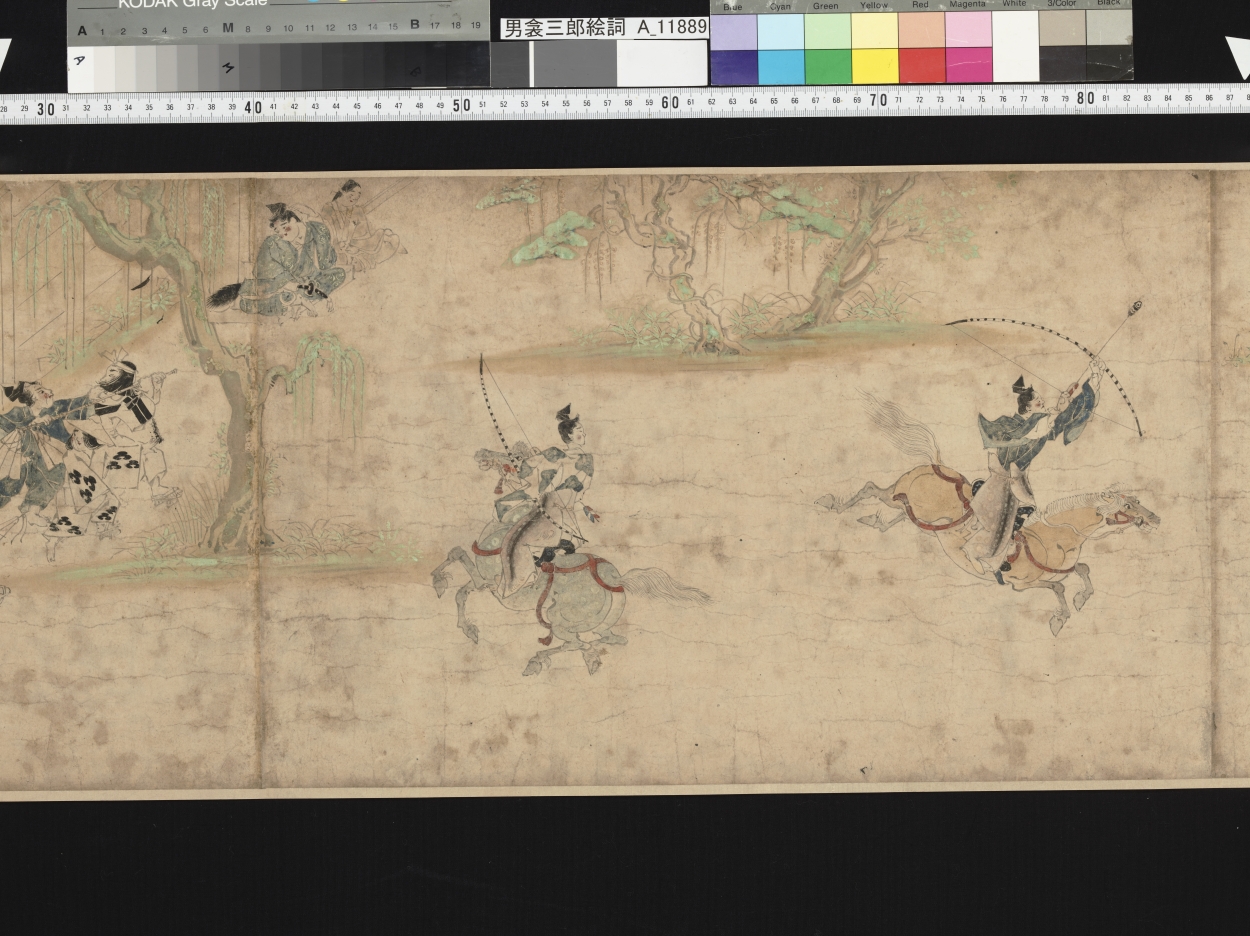The image size is (1250, 936).
Task: Select the deep magenta color patch
Action: click(968, 66)
